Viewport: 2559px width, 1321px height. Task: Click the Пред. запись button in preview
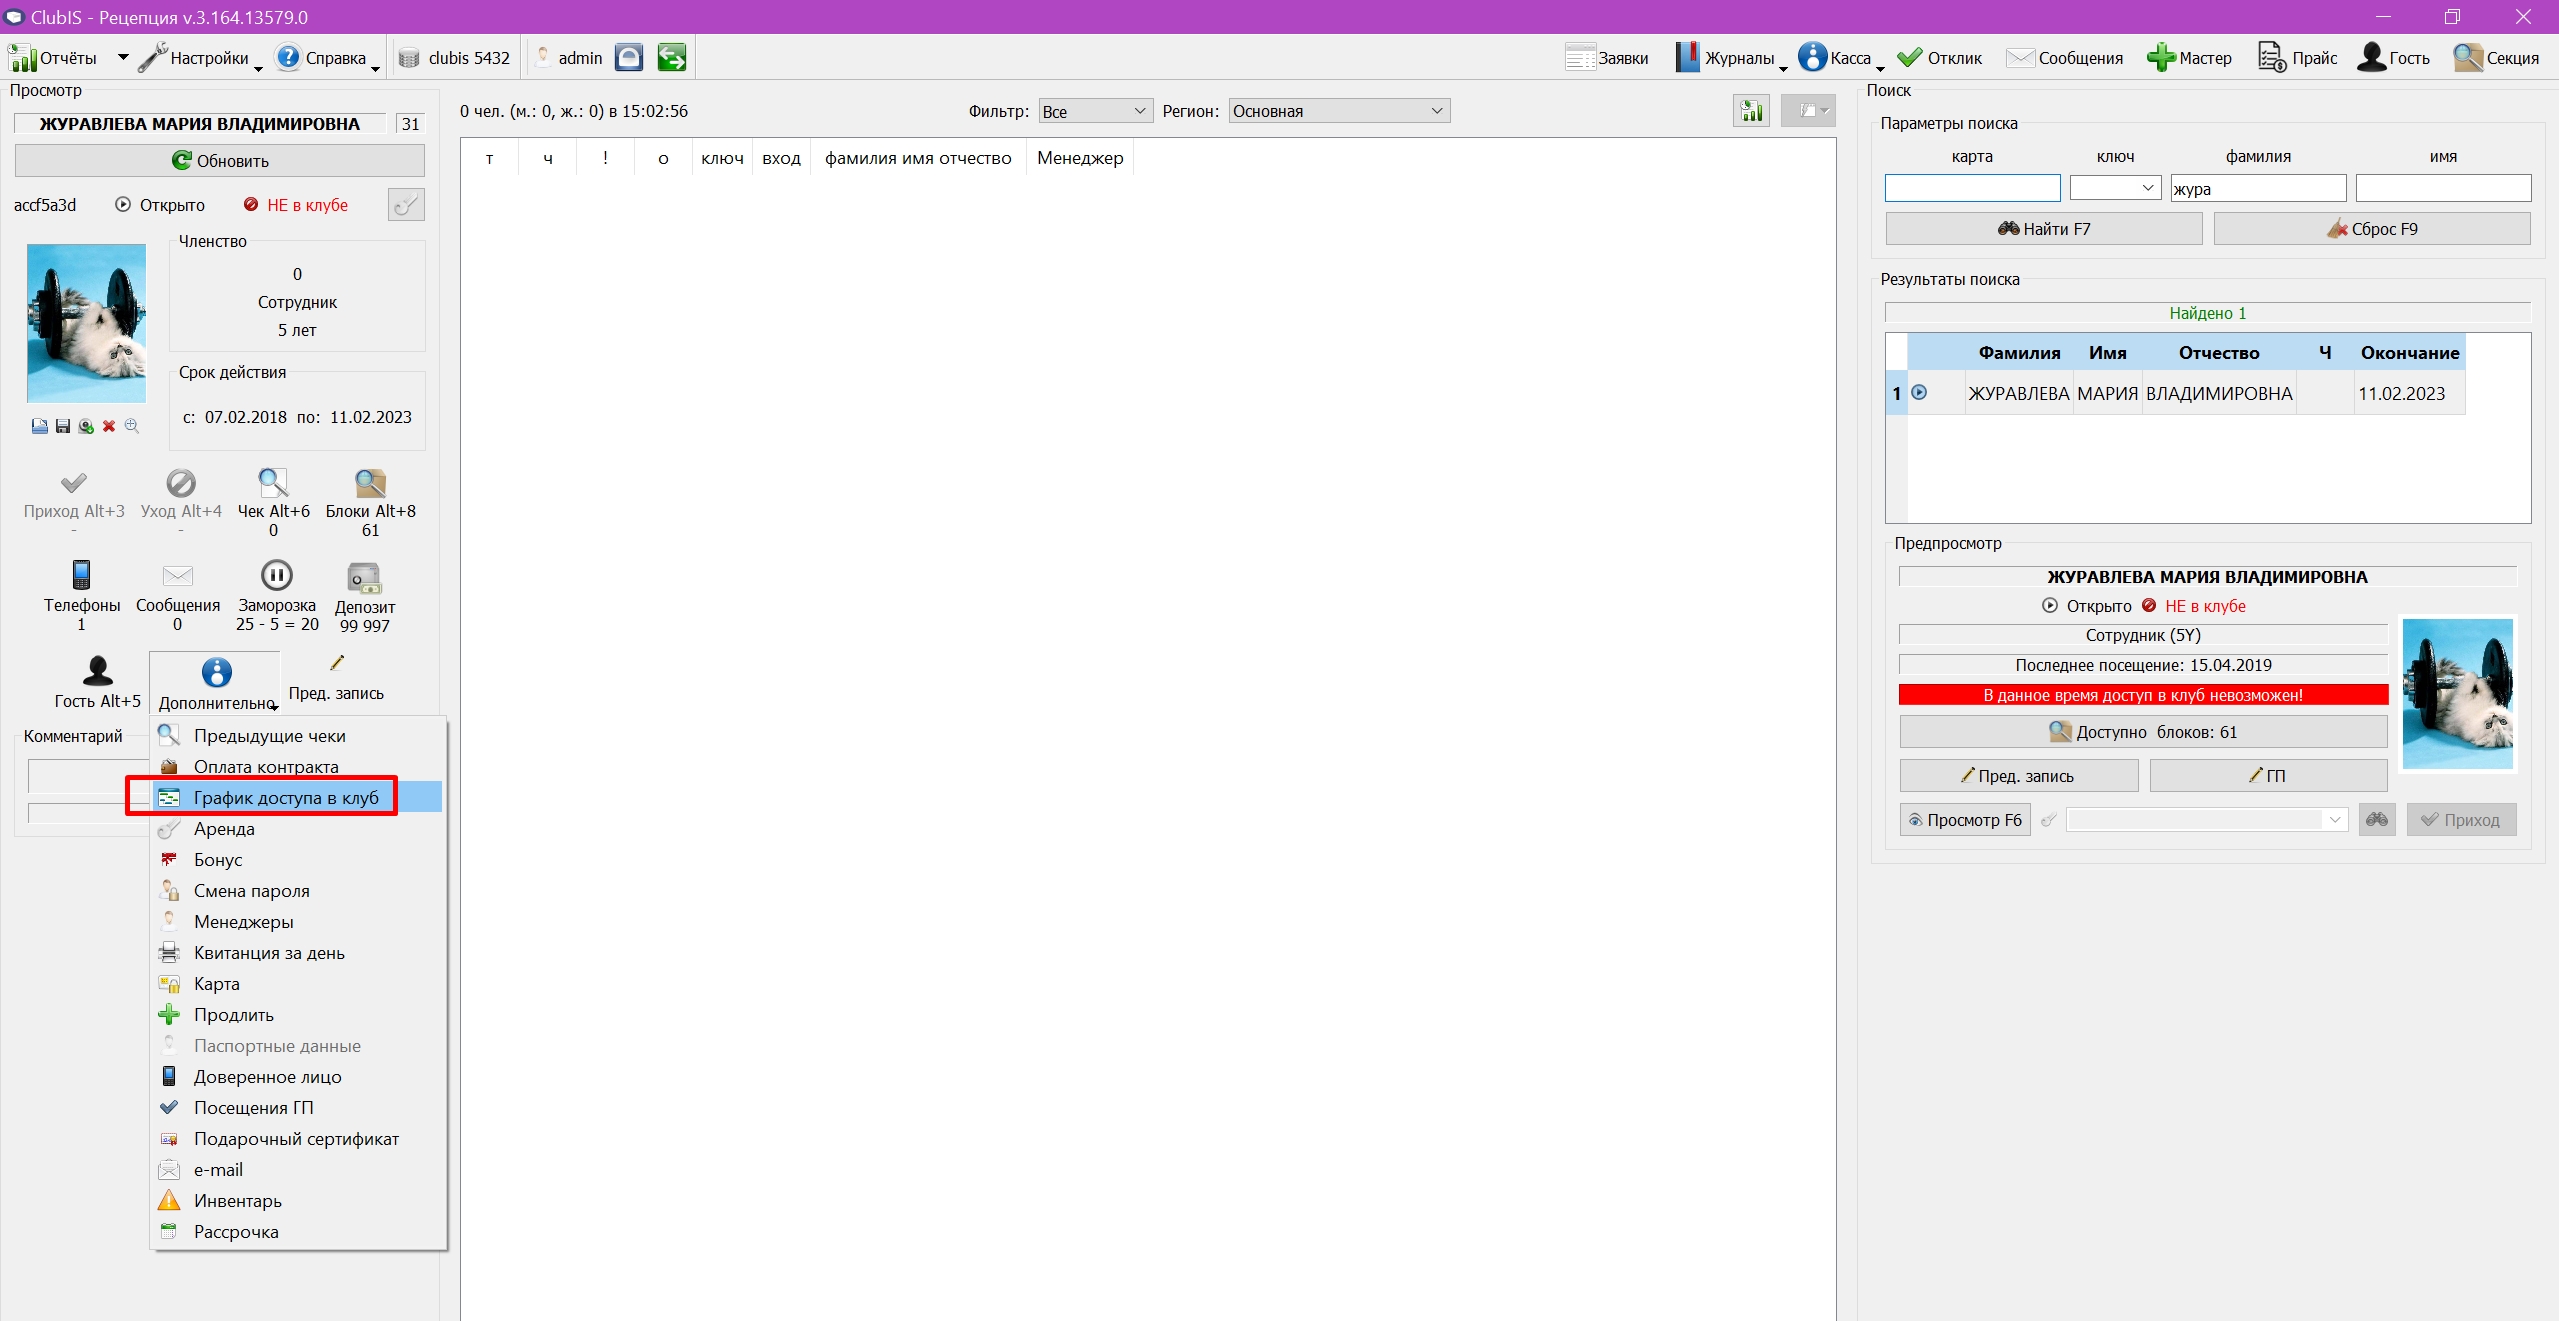pyautogui.click(x=2018, y=776)
